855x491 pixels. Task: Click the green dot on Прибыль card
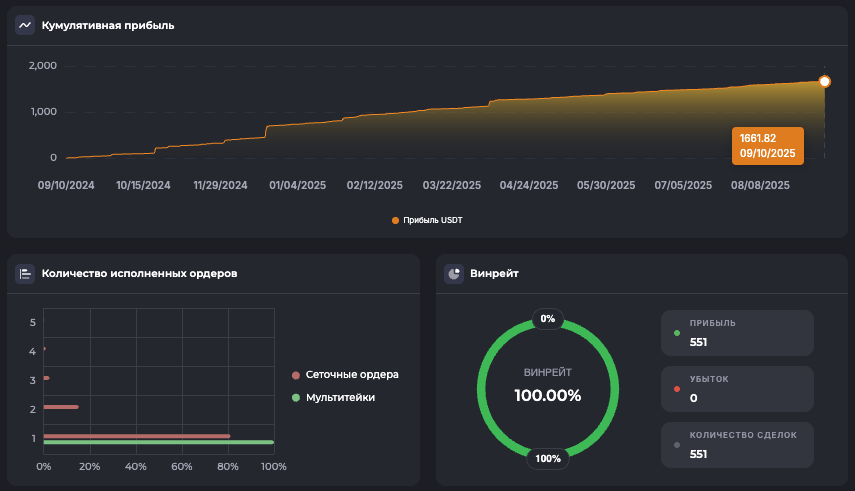tap(677, 333)
